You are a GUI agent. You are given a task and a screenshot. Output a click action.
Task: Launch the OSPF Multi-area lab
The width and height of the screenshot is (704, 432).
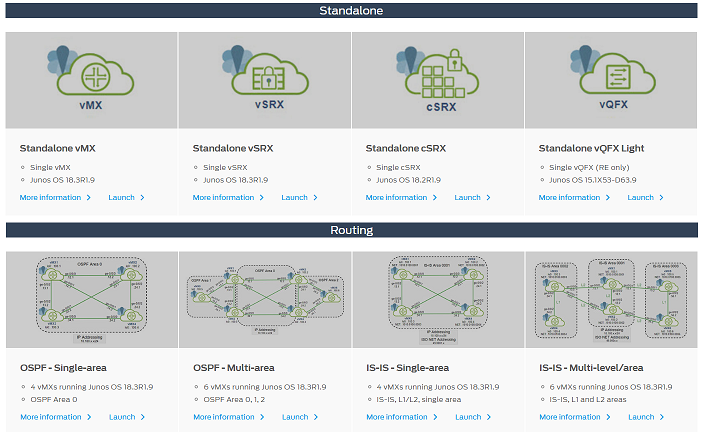point(300,417)
